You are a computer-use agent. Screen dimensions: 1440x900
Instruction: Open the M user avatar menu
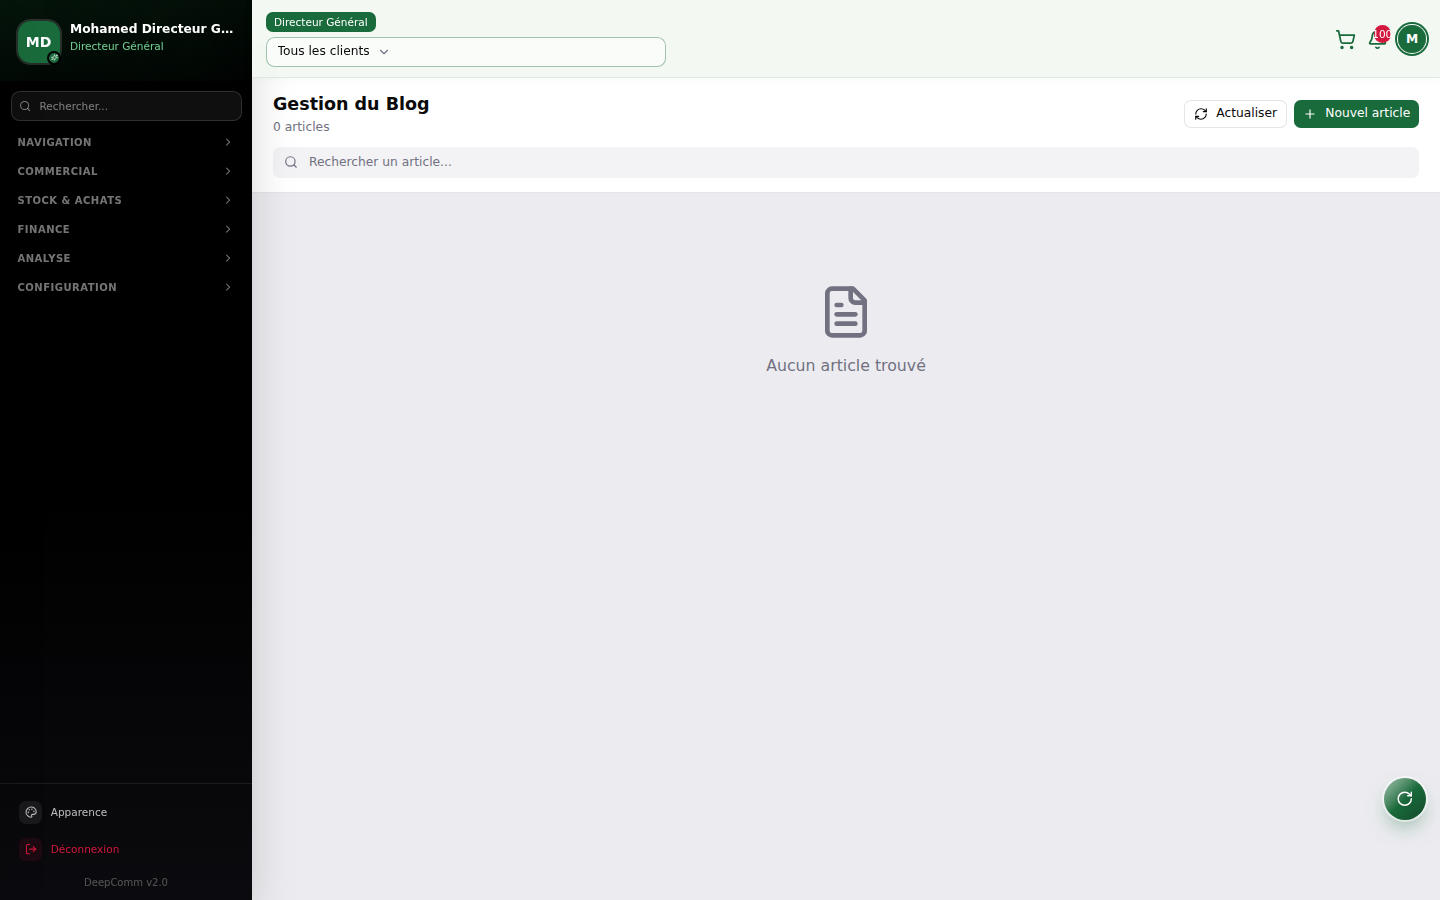(x=1412, y=39)
